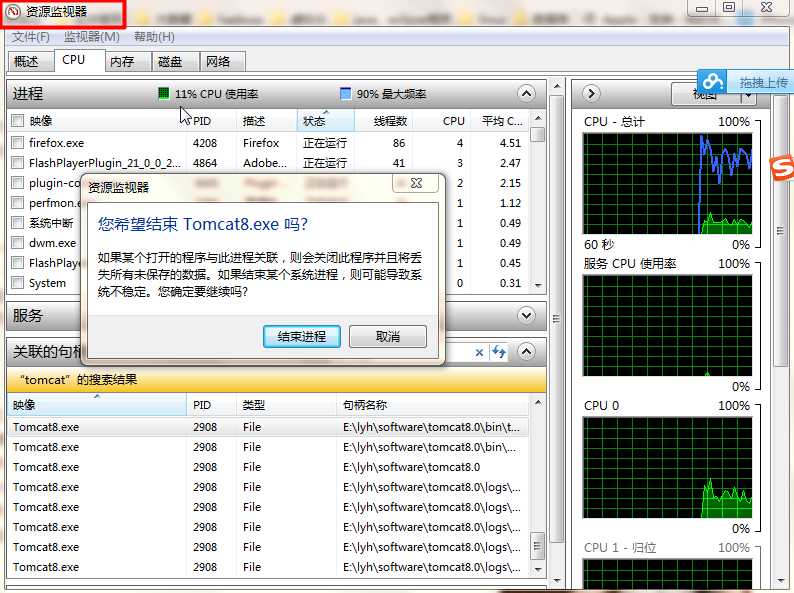Viewport: 794px width, 593px height.
Task: Click the CPU 0 usage graph
Action: (667, 467)
